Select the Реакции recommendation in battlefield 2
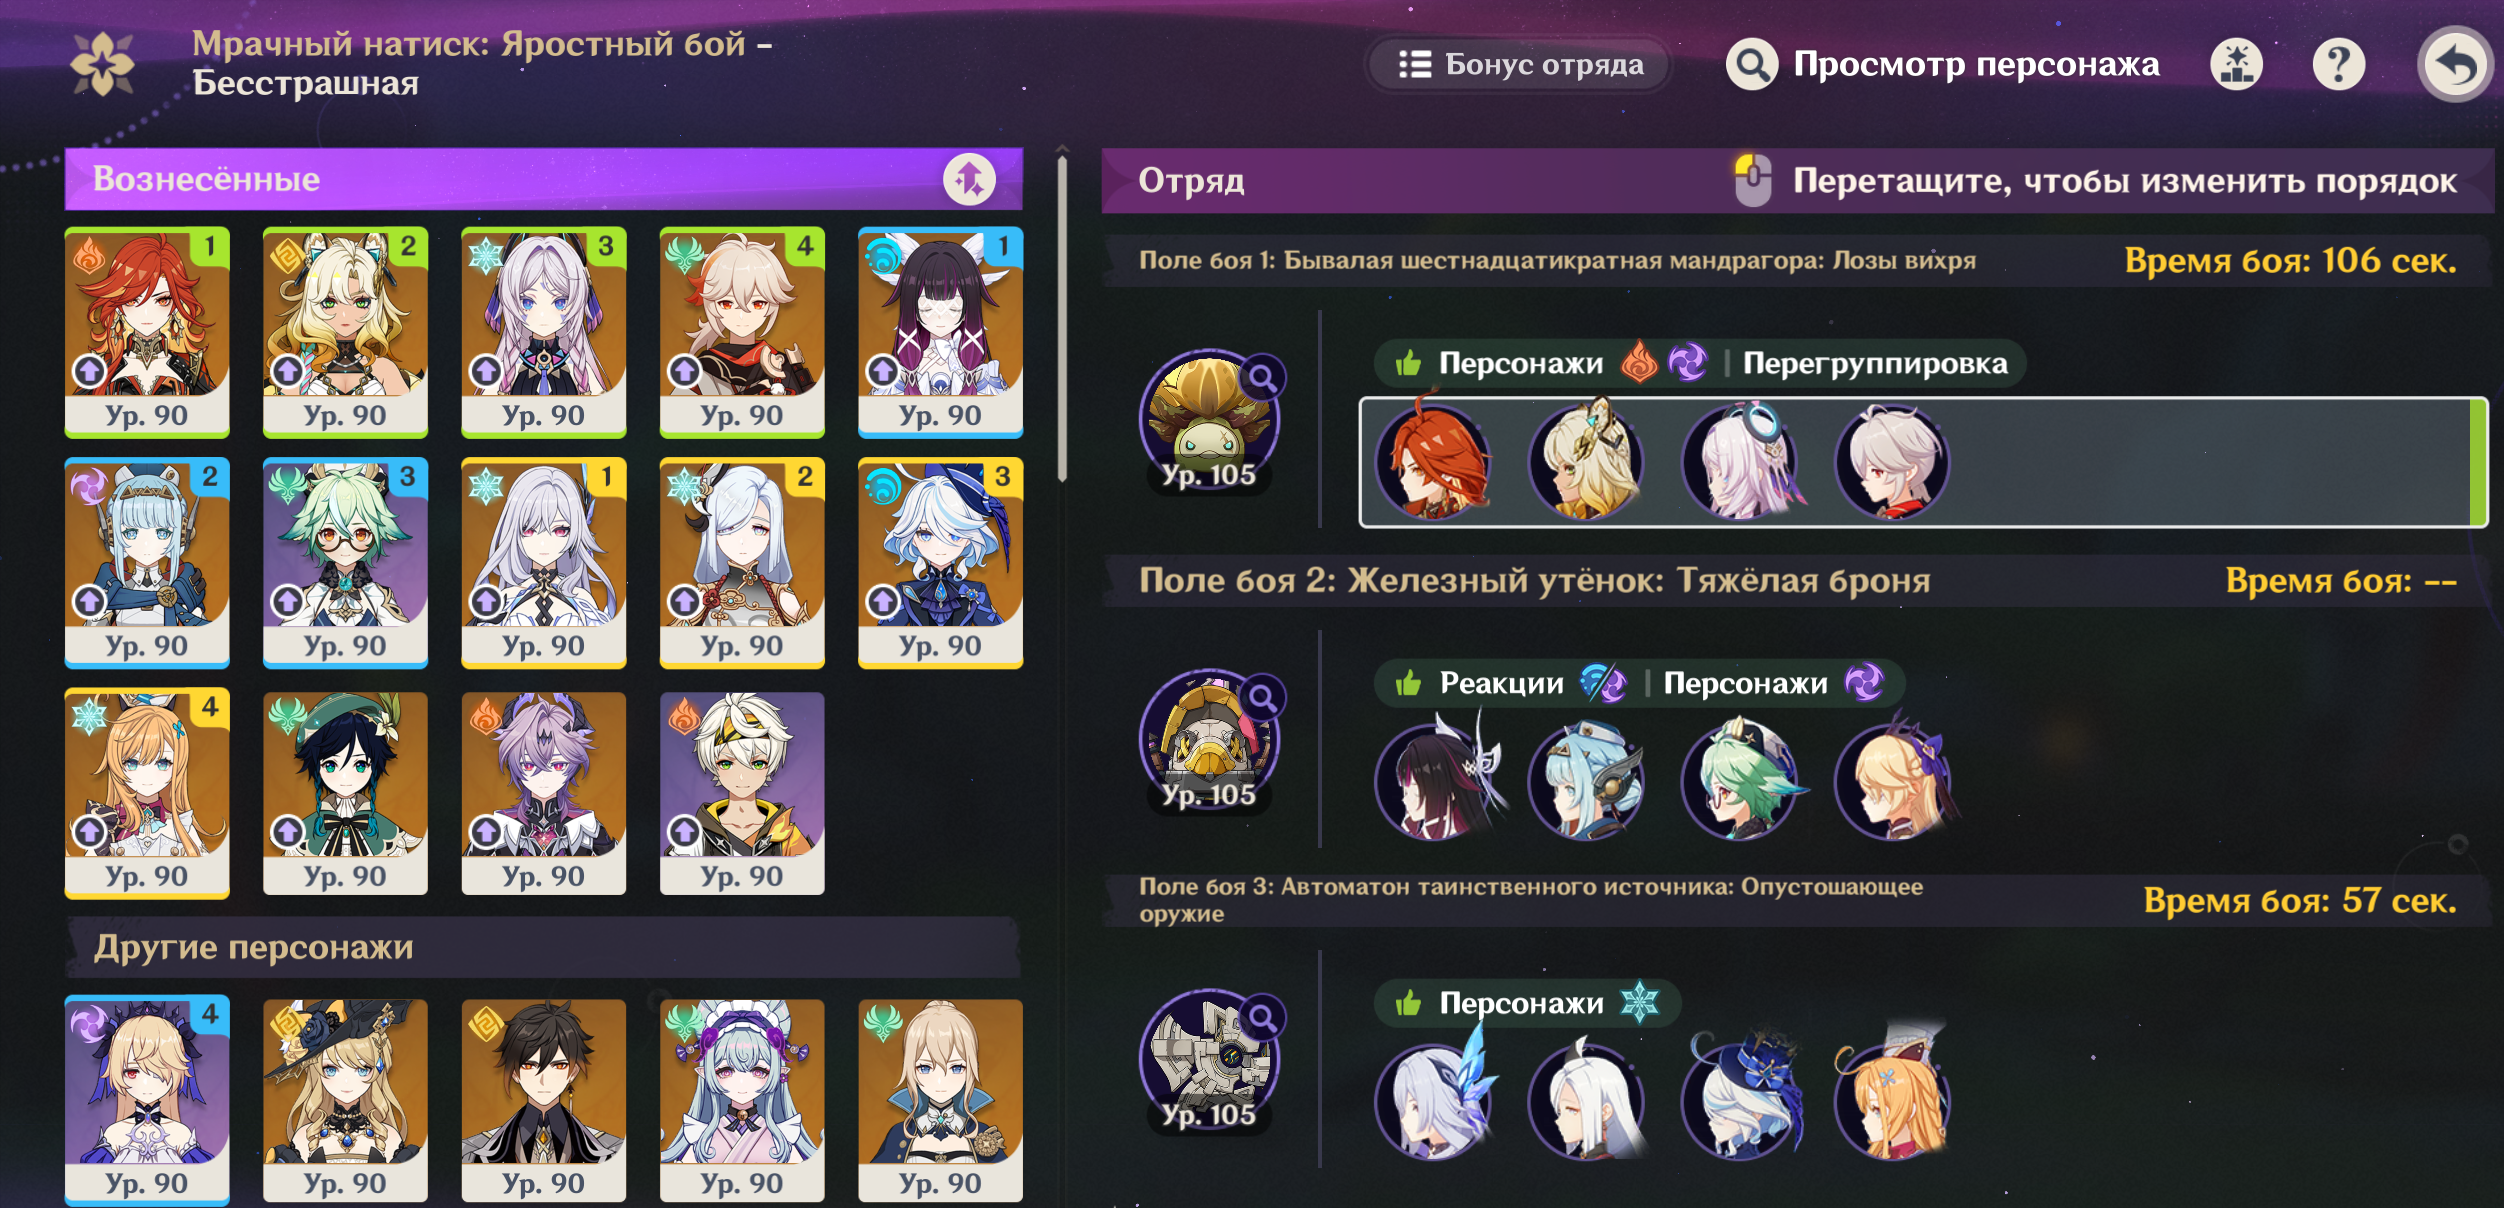 click(x=1501, y=683)
